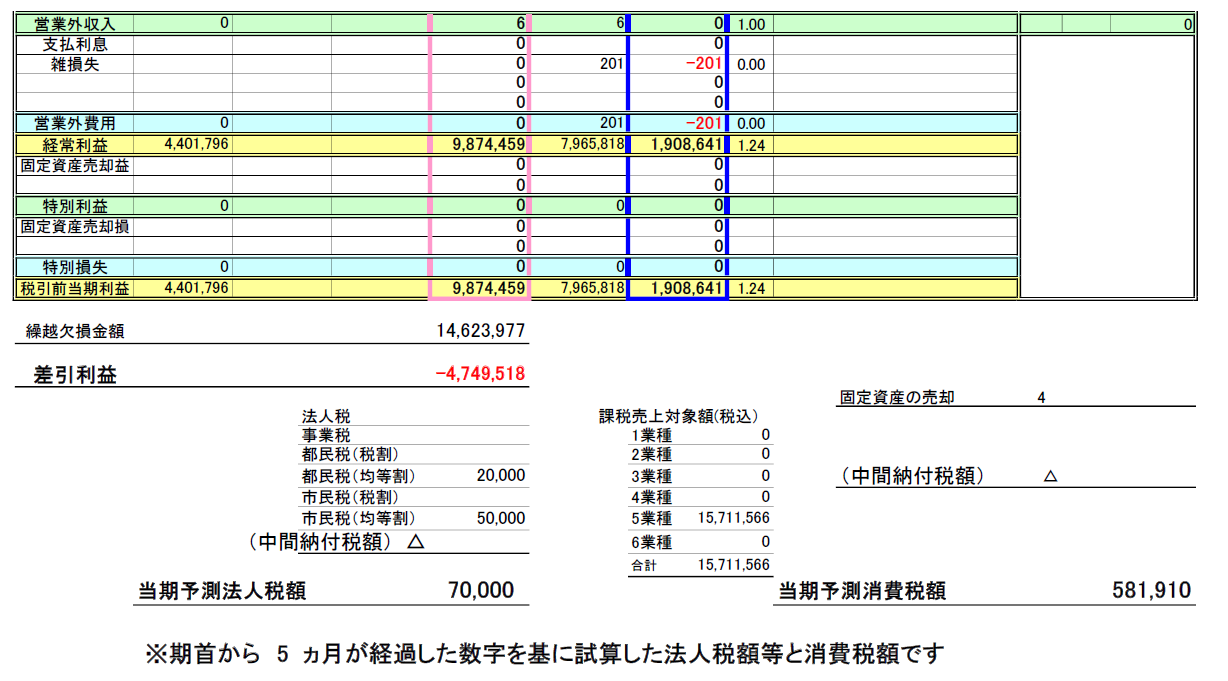Click the 合計 taxable sales total
The image size is (1228, 681).
(733, 565)
